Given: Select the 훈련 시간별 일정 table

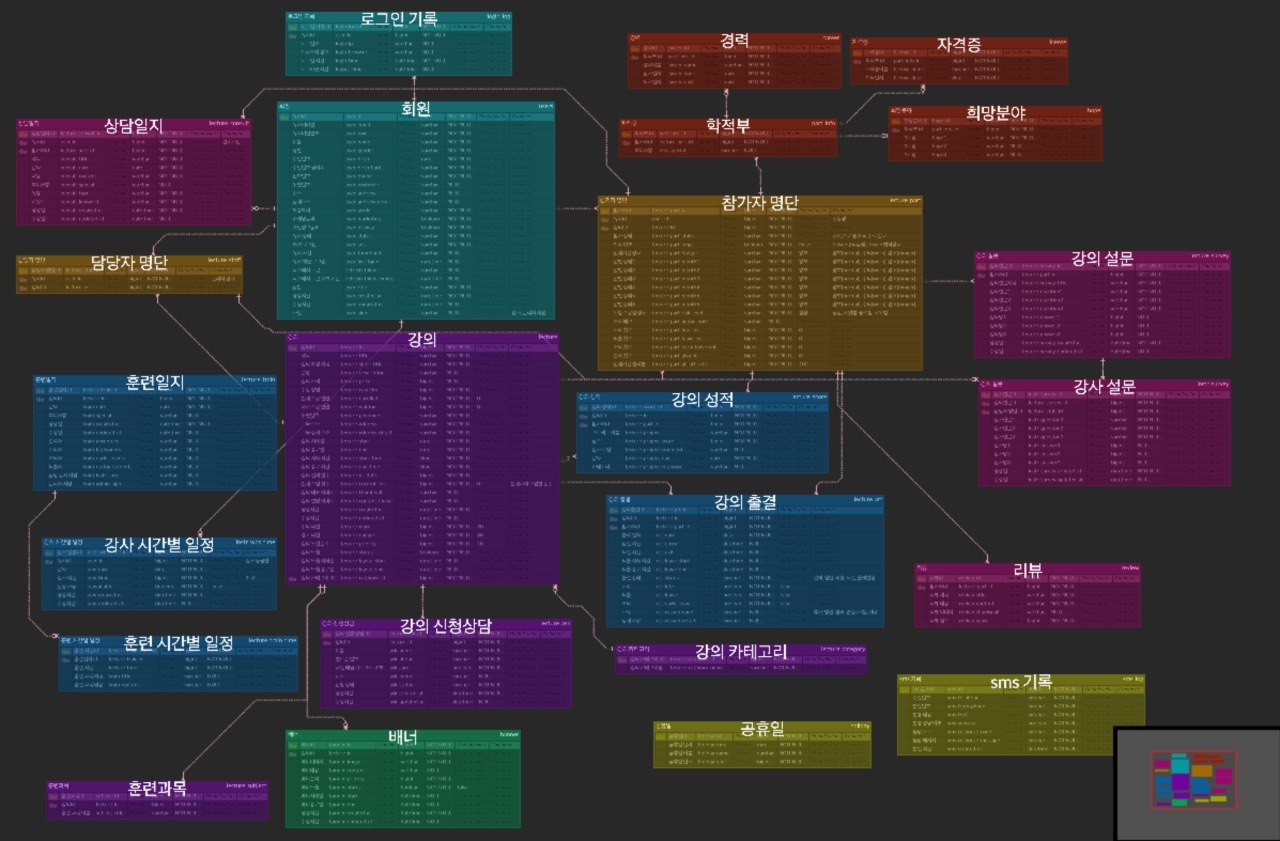Looking at the screenshot, I should pos(179,661).
